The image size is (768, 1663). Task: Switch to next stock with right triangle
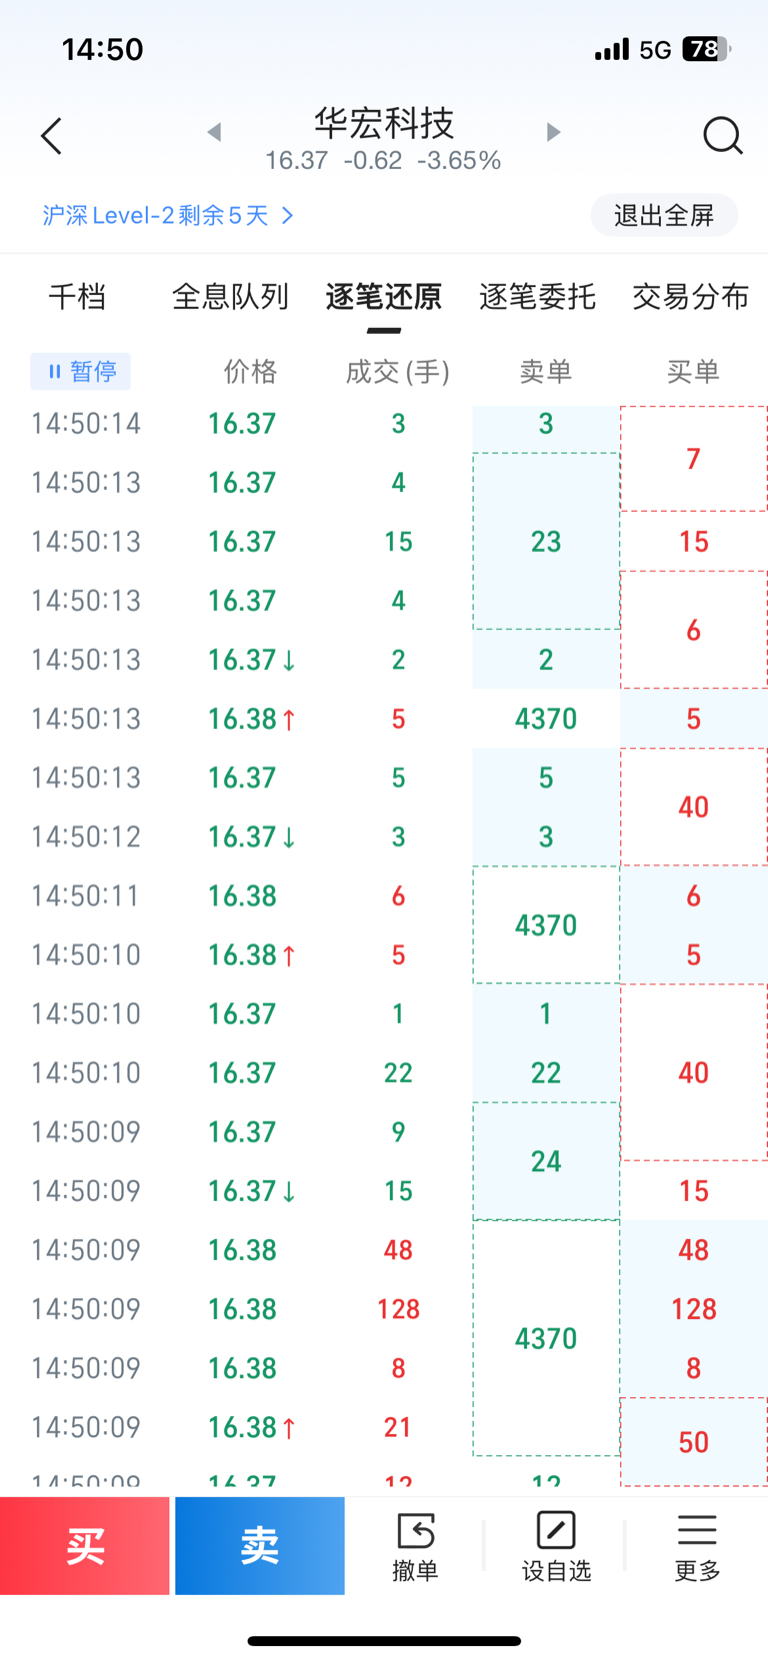coord(553,132)
